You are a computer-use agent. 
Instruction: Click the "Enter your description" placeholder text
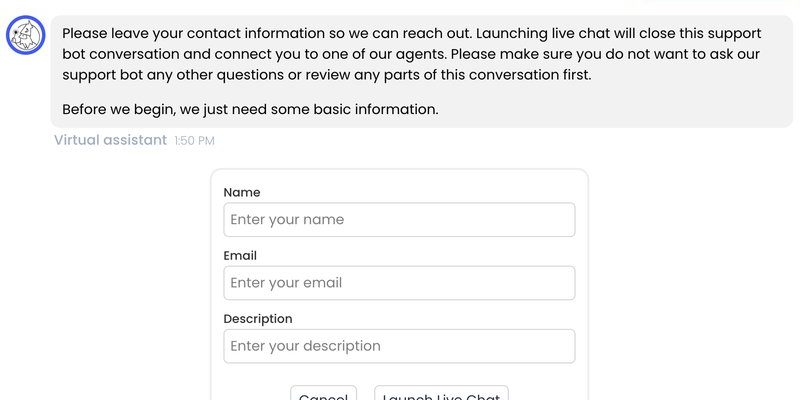pos(305,346)
